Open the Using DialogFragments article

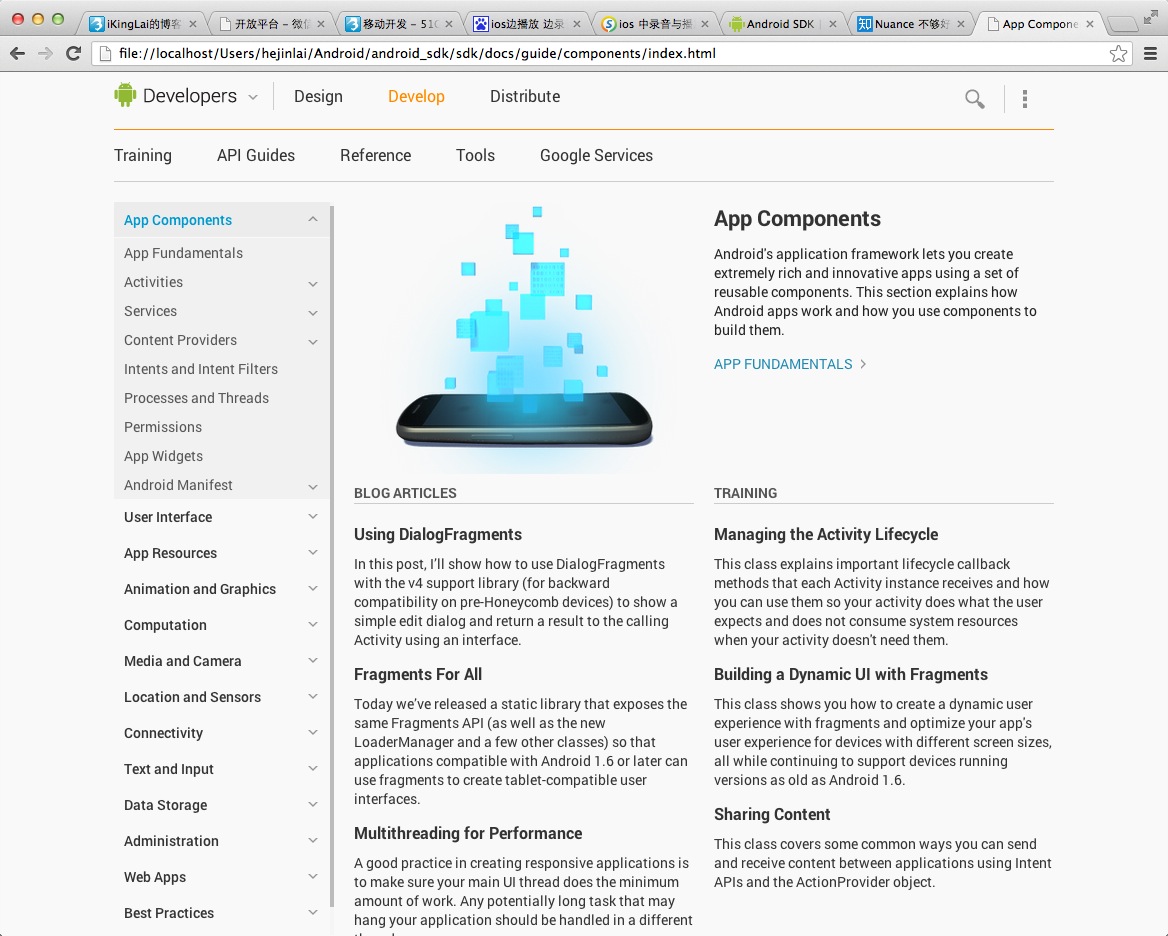[438, 534]
